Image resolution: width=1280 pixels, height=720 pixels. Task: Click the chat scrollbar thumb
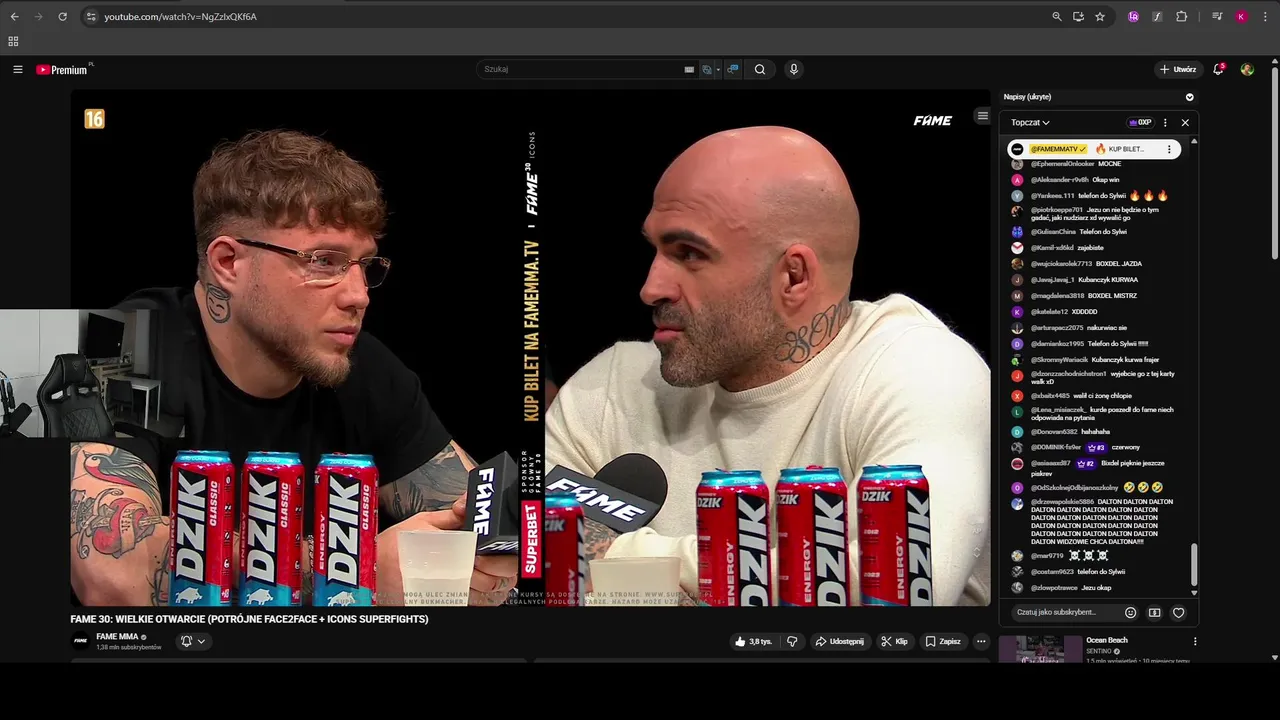[1194, 565]
